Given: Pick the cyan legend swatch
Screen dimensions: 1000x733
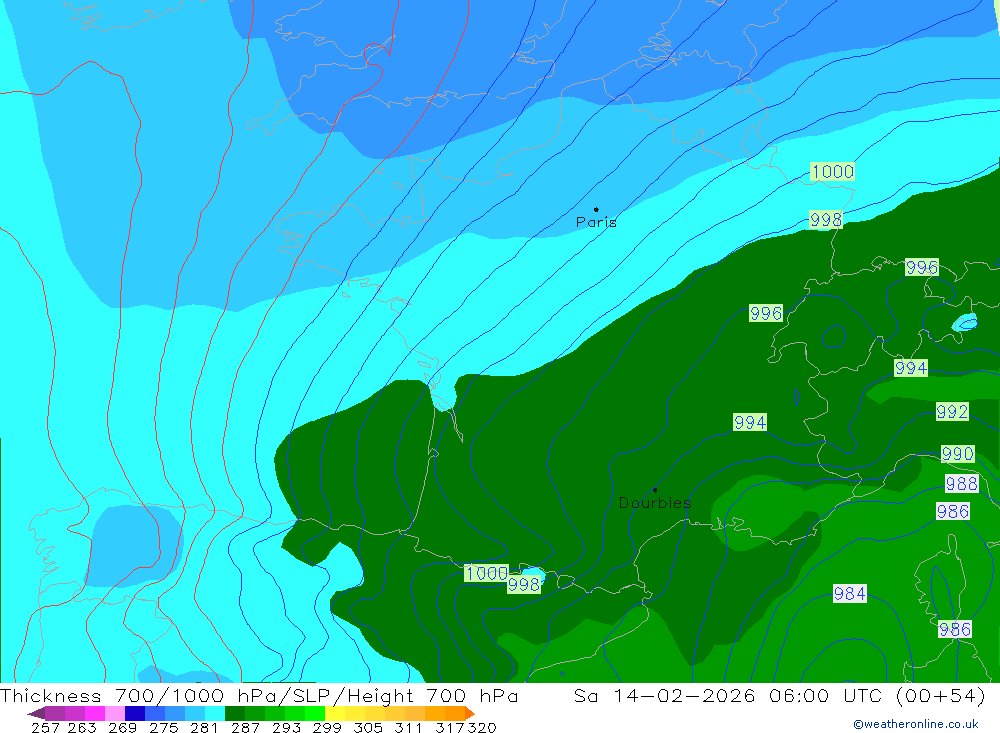Looking at the screenshot, I should pyautogui.click(x=214, y=713).
